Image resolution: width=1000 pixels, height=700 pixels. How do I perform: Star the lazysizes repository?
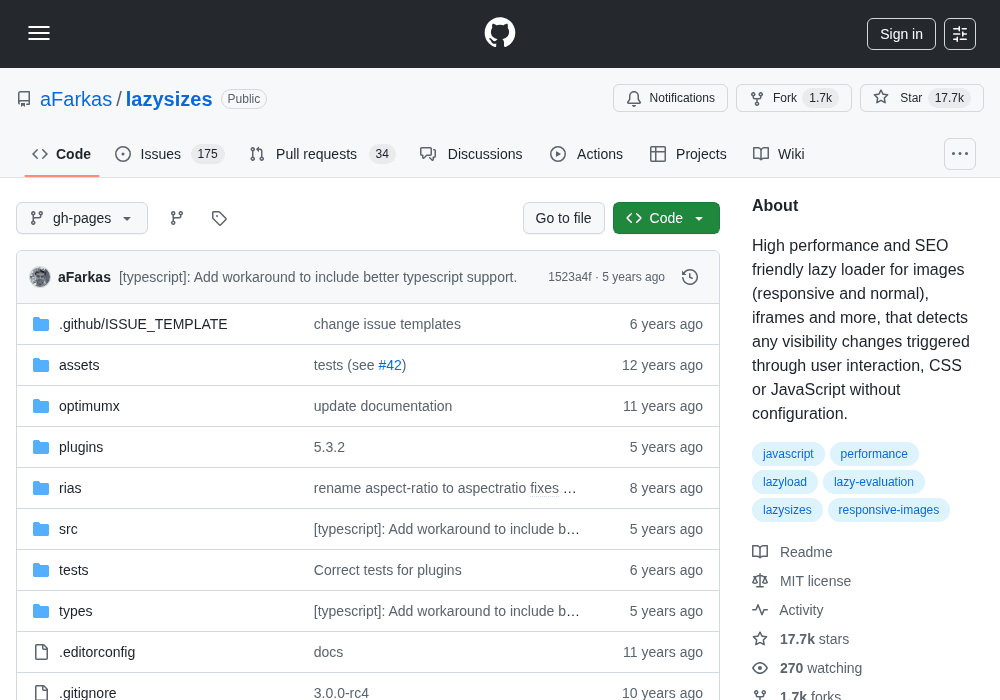click(x=922, y=98)
